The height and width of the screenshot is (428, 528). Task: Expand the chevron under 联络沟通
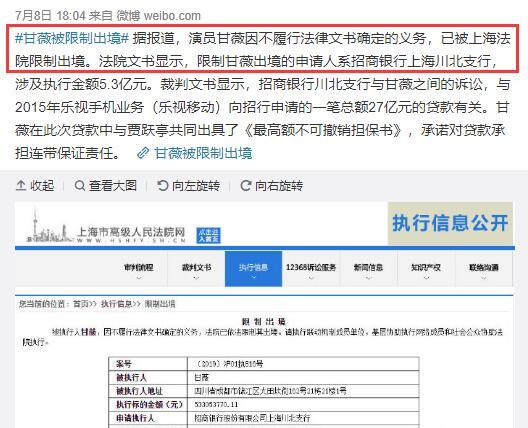484,278
